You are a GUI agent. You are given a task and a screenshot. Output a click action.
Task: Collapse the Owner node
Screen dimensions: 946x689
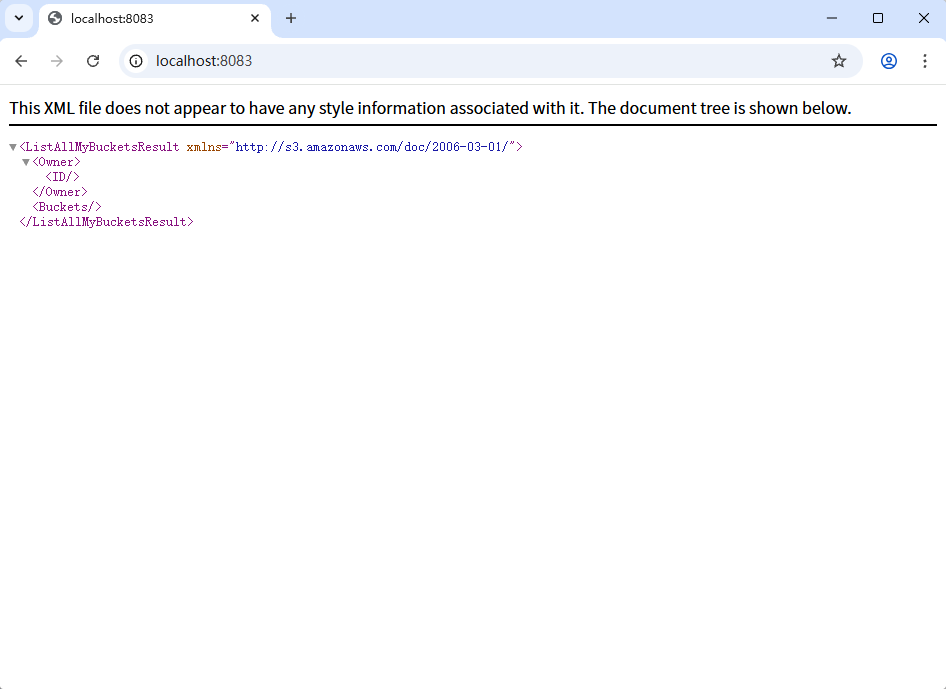point(26,162)
